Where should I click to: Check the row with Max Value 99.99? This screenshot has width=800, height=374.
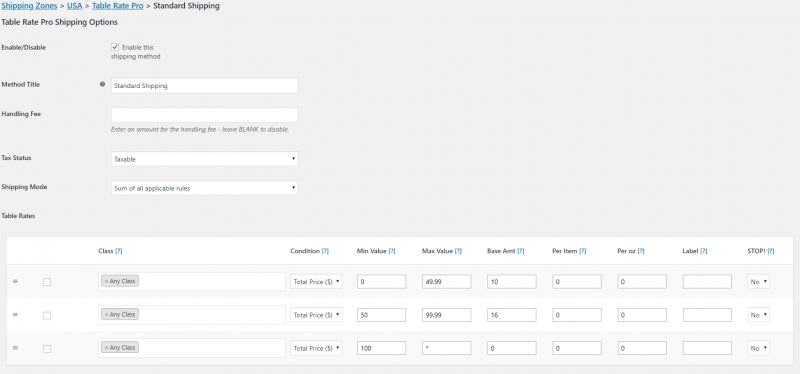tap(47, 315)
